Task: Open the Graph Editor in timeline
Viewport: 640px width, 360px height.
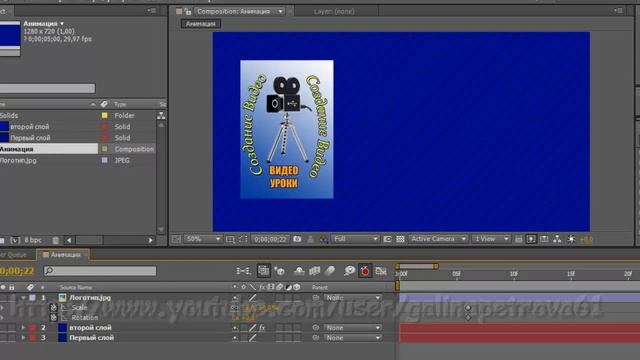Action: [380, 271]
